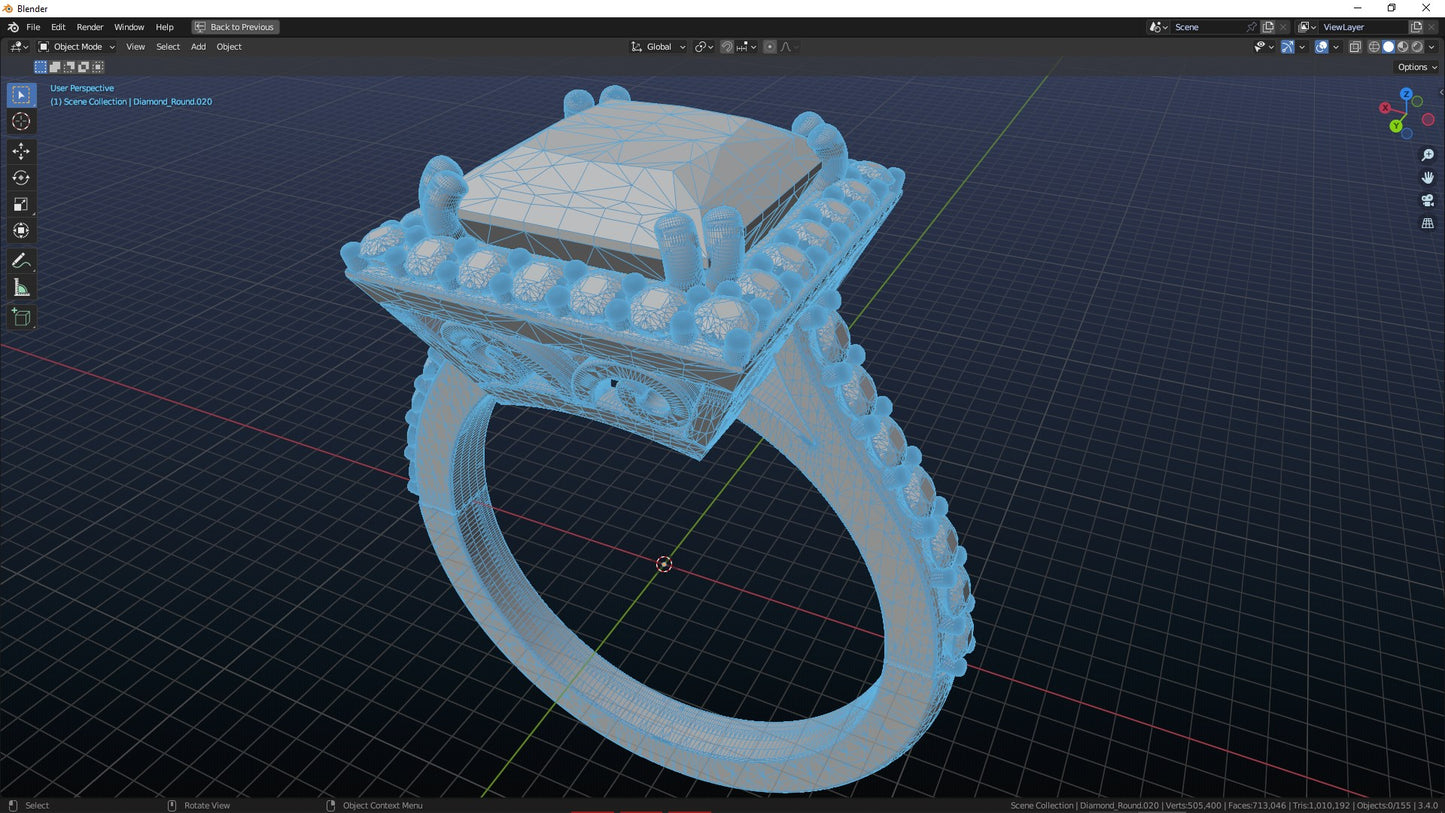Select the Cursor tool in the toolbar
1445x813 pixels.
point(21,121)
